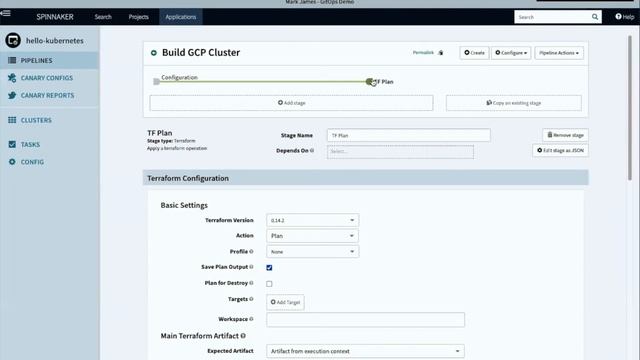This screenshot has width=640, height=360.
Task: Open the Configure dropdown button
Action: 511,53
